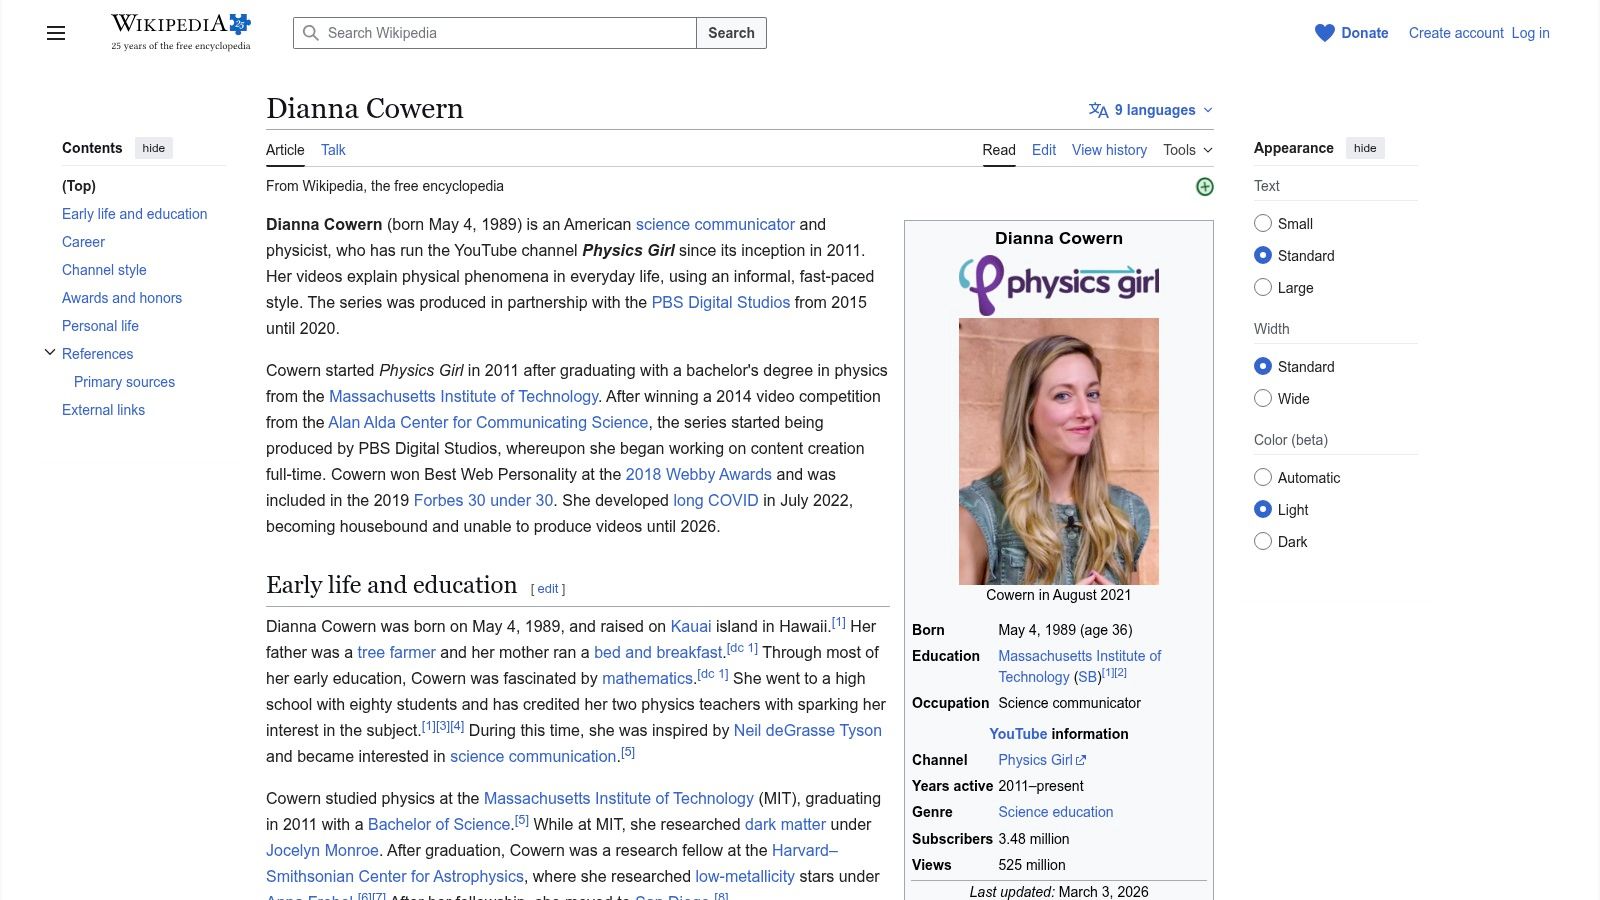Go to Early life and education in Contents
This screenshot has height=900, width=1600.
pyautogui.click(x=135, y=214)
